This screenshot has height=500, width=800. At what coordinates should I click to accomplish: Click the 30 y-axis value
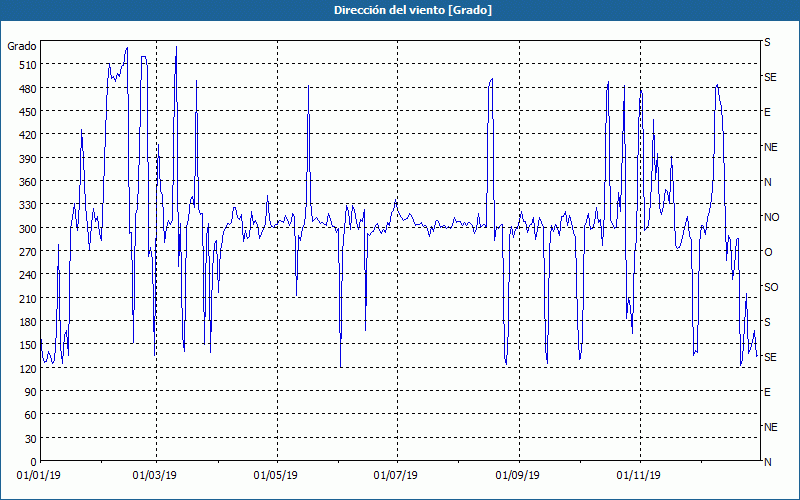click(x=31, y=439)
